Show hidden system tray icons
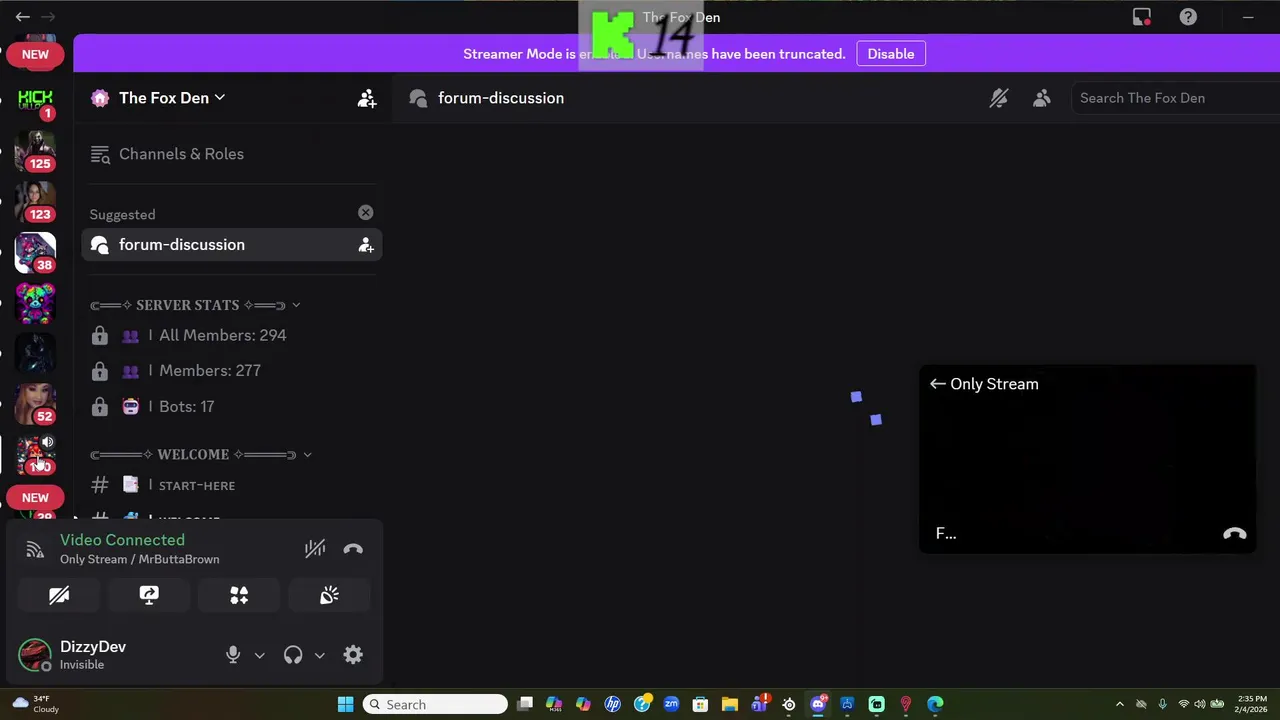Screen dimensions: 1280x720 pos(1119,705)
